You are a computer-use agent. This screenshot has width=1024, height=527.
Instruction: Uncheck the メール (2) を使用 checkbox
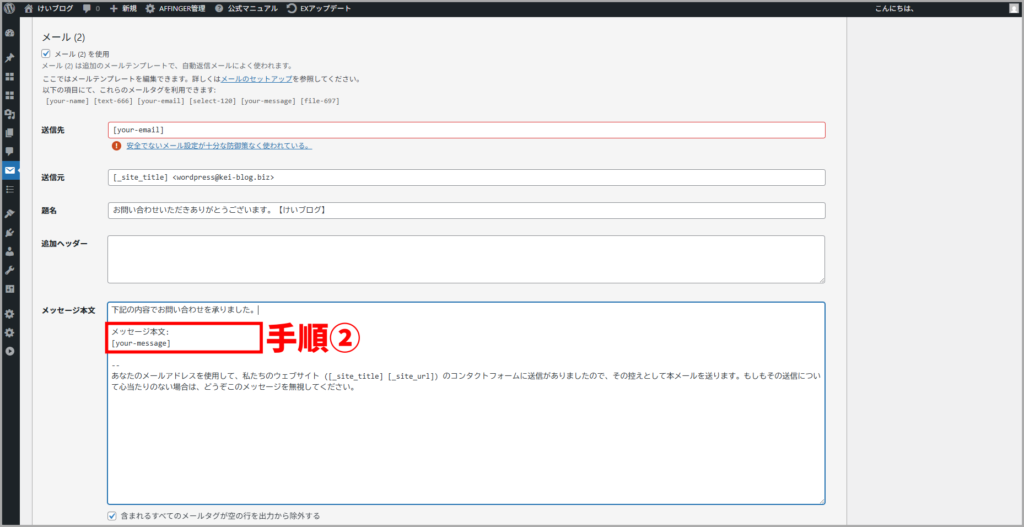click(x=46, y=53)
